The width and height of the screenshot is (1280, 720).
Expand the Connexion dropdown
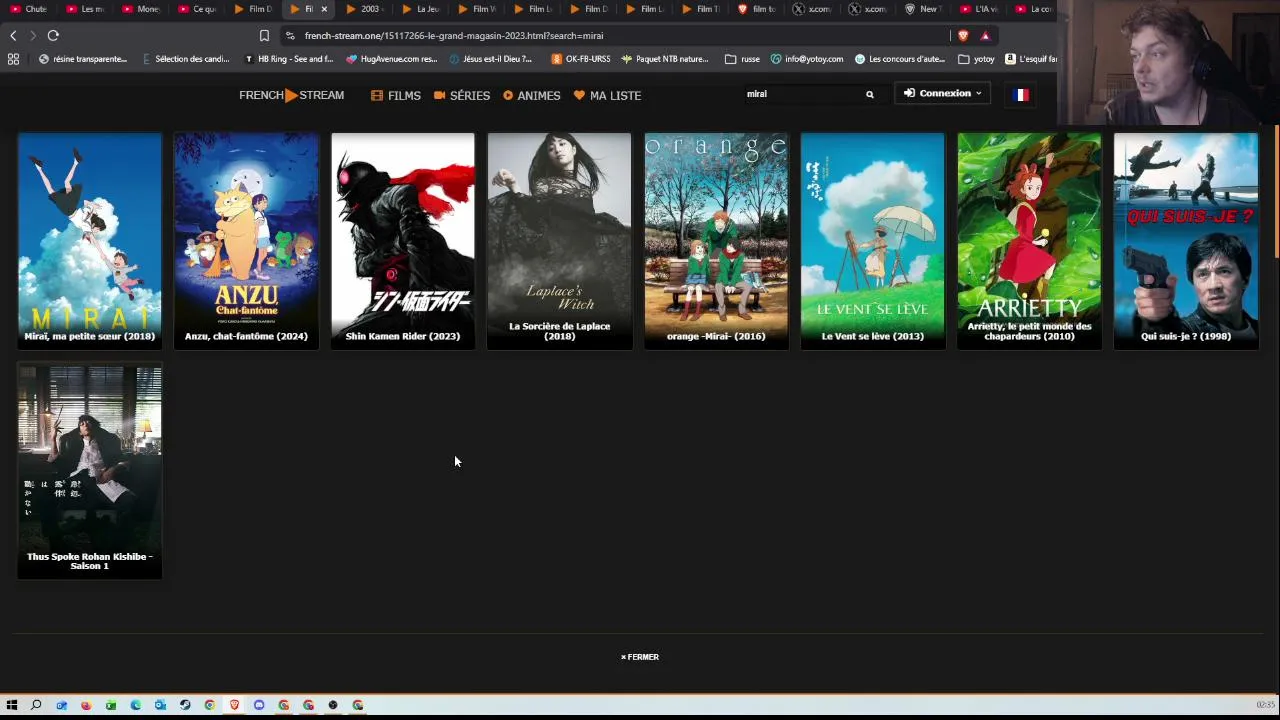[943, 93]
